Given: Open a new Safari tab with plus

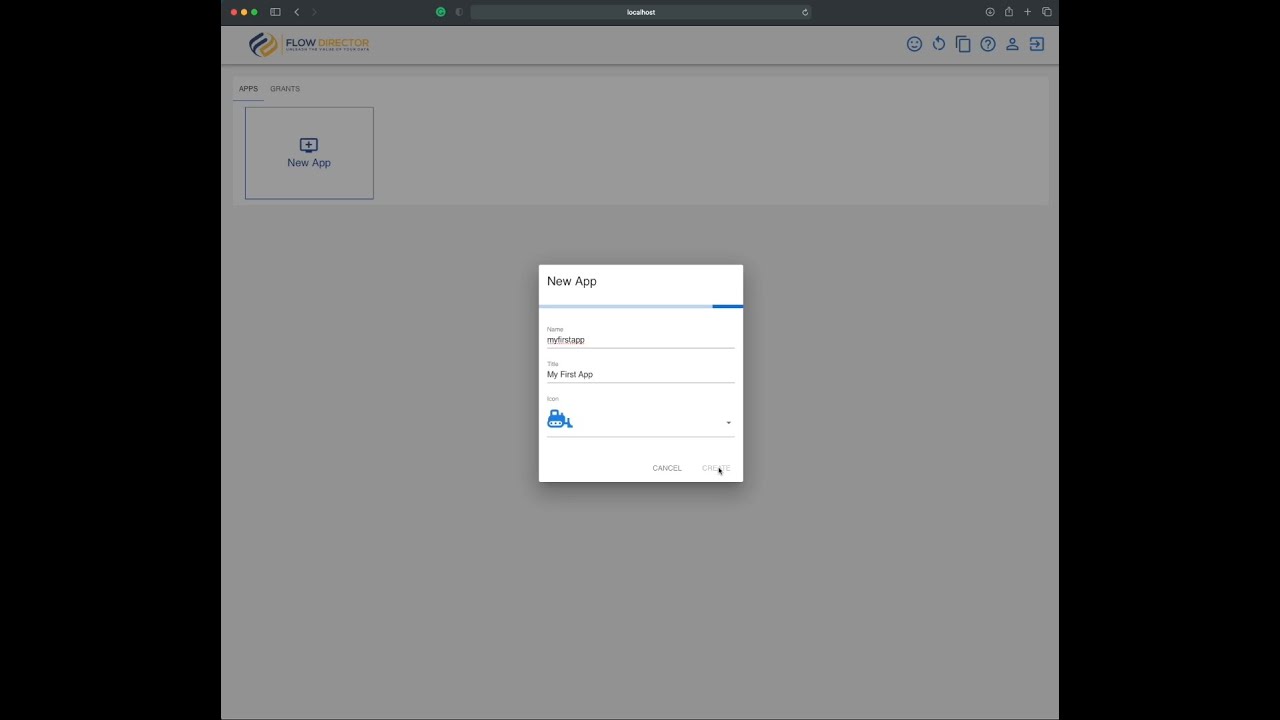Looking at the screenshot, I should pos(1027,12).
